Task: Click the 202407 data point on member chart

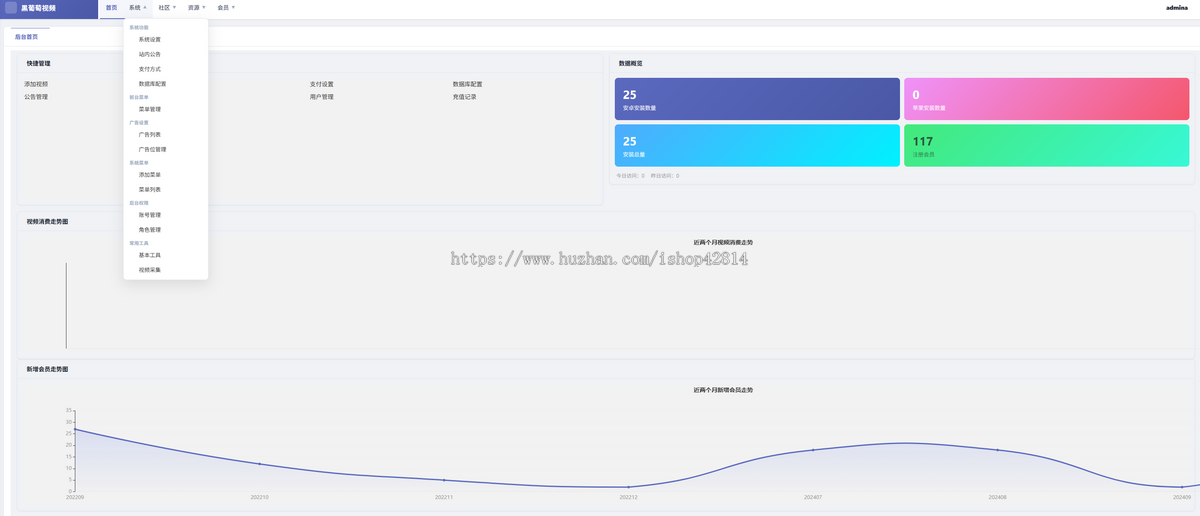Action: [813, 450]
